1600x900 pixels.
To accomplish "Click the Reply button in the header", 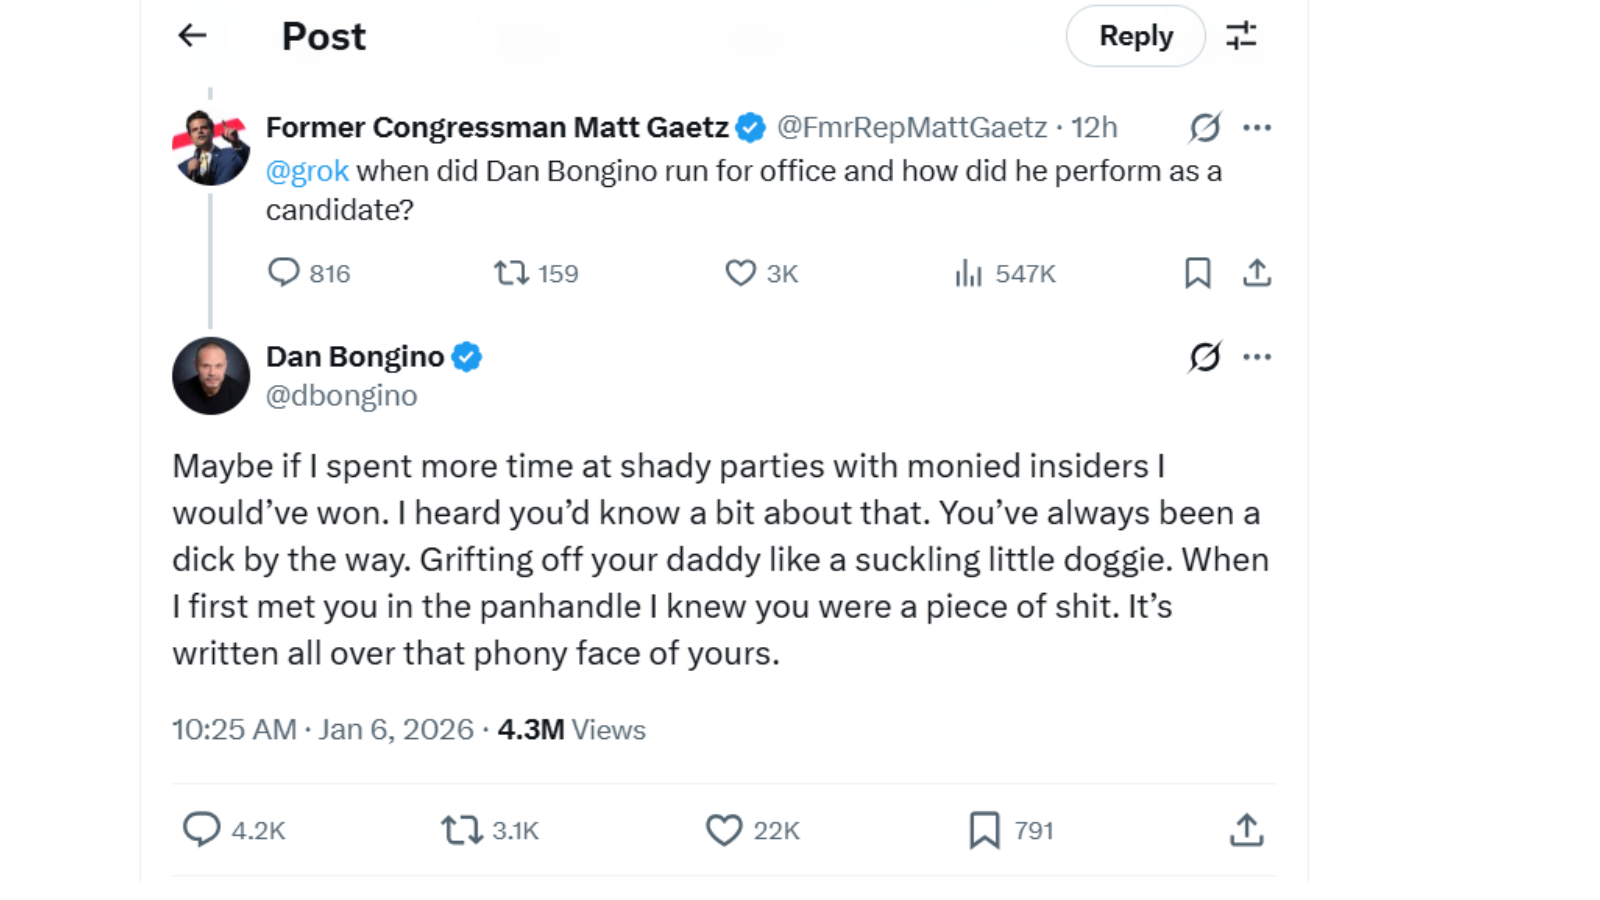I will 1135,35.
